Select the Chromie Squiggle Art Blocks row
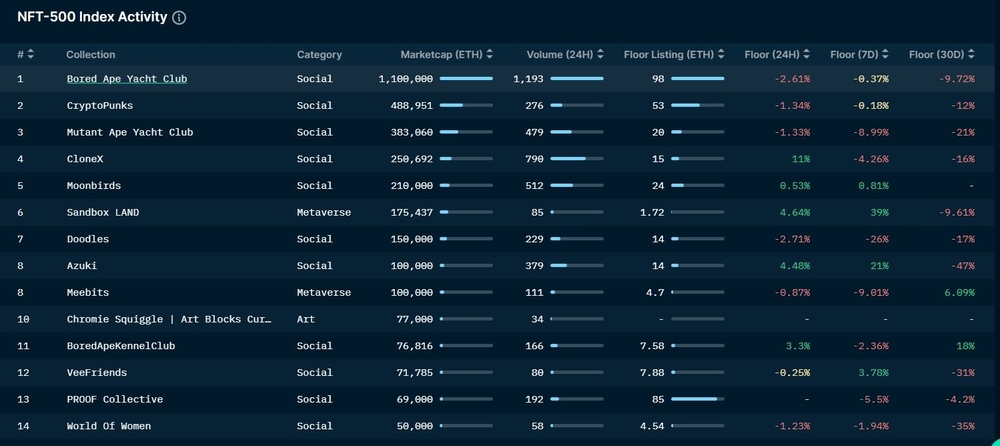Image resolution: width=1000 pixels, height=446 pixels. click(500, 319)
